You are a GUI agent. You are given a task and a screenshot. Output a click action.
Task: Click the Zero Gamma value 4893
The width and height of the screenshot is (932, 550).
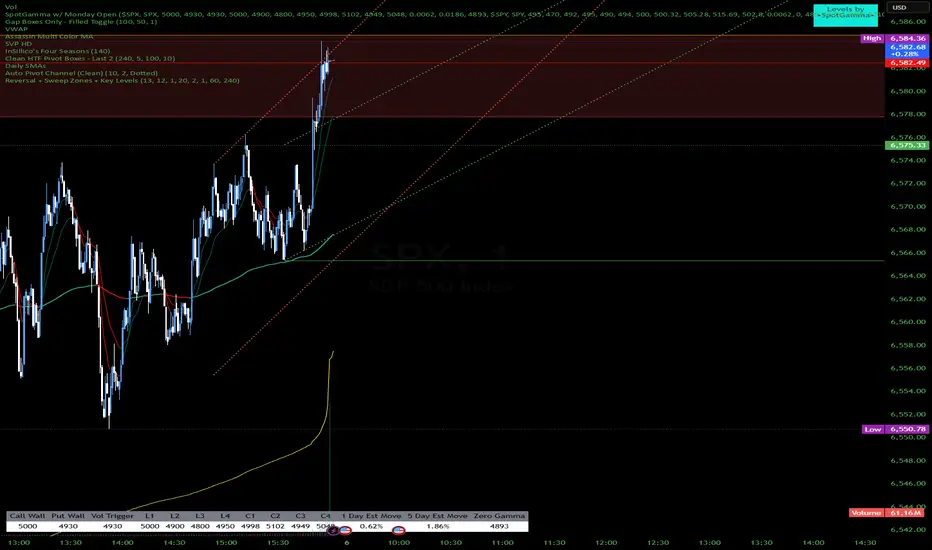point(499,526)
